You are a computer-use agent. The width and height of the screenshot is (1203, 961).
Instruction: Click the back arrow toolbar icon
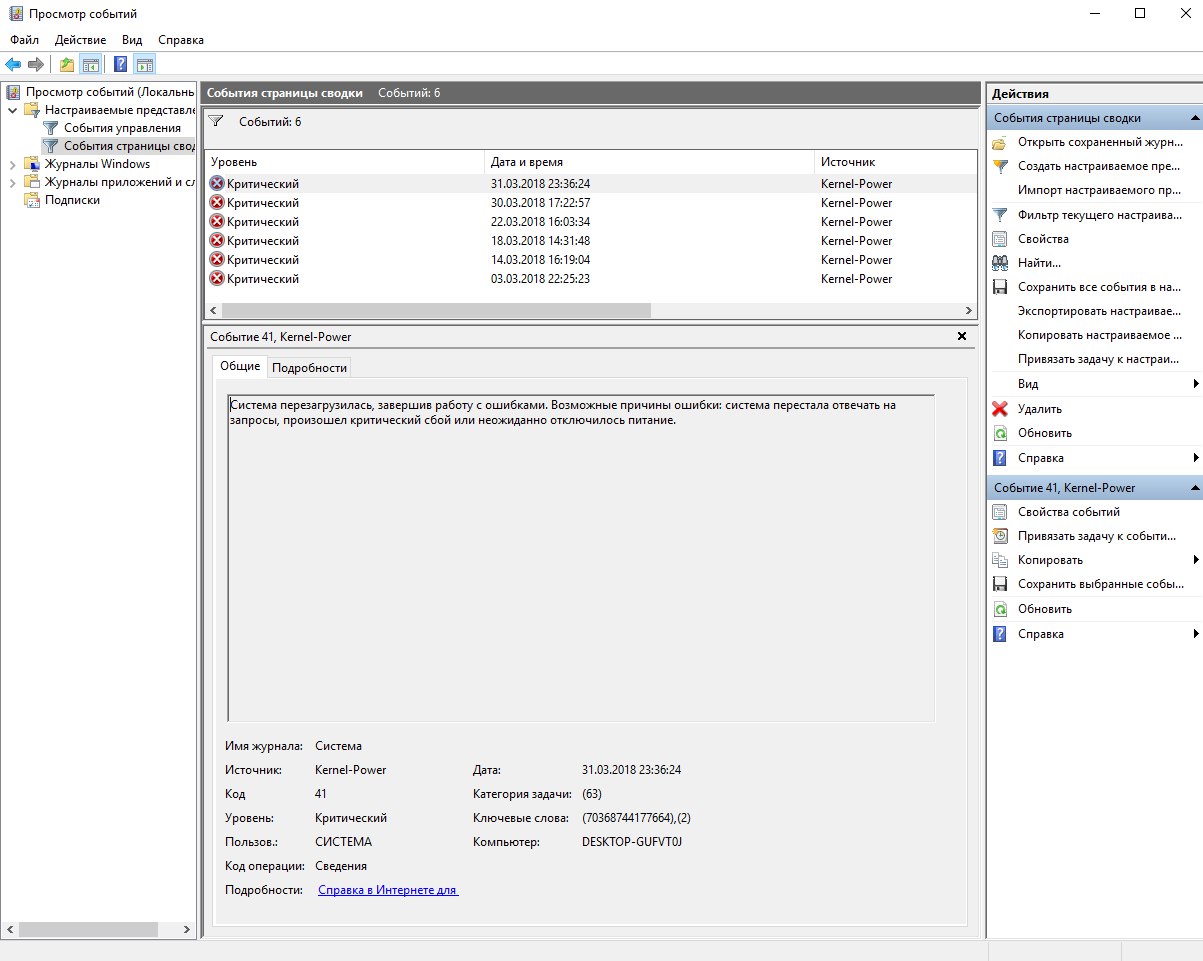coord(13,65)
